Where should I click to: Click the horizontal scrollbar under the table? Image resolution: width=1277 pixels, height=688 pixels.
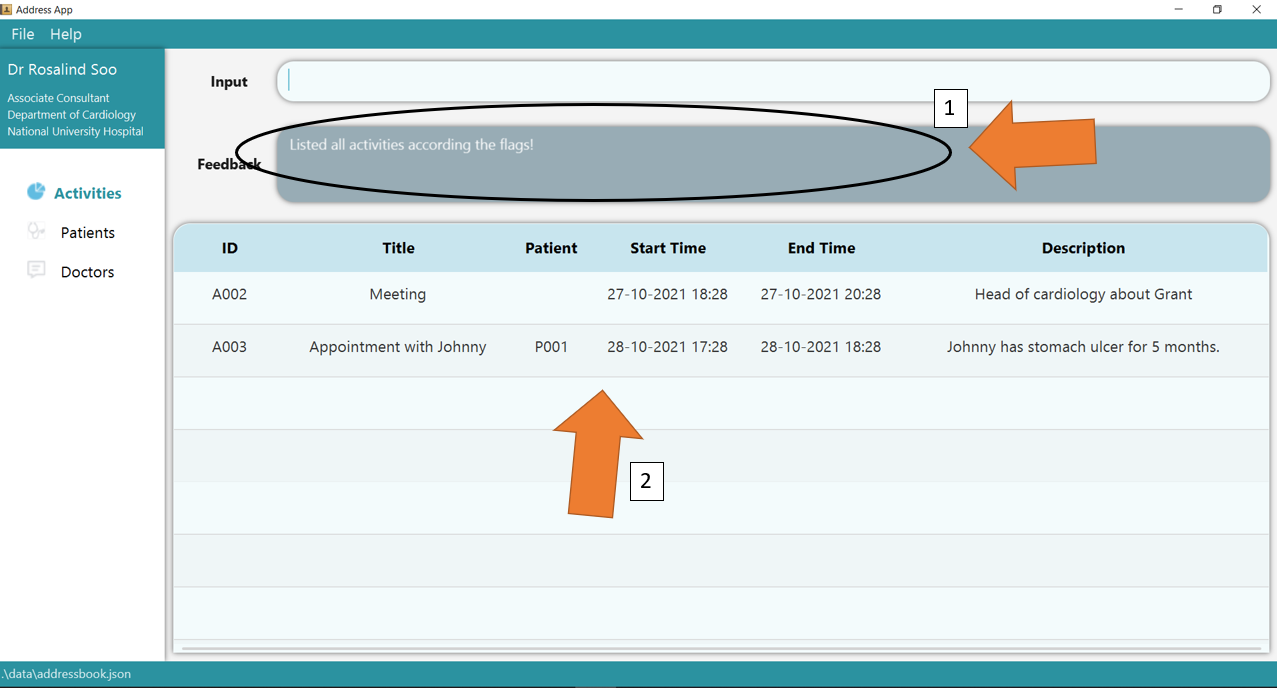[720, 649]
